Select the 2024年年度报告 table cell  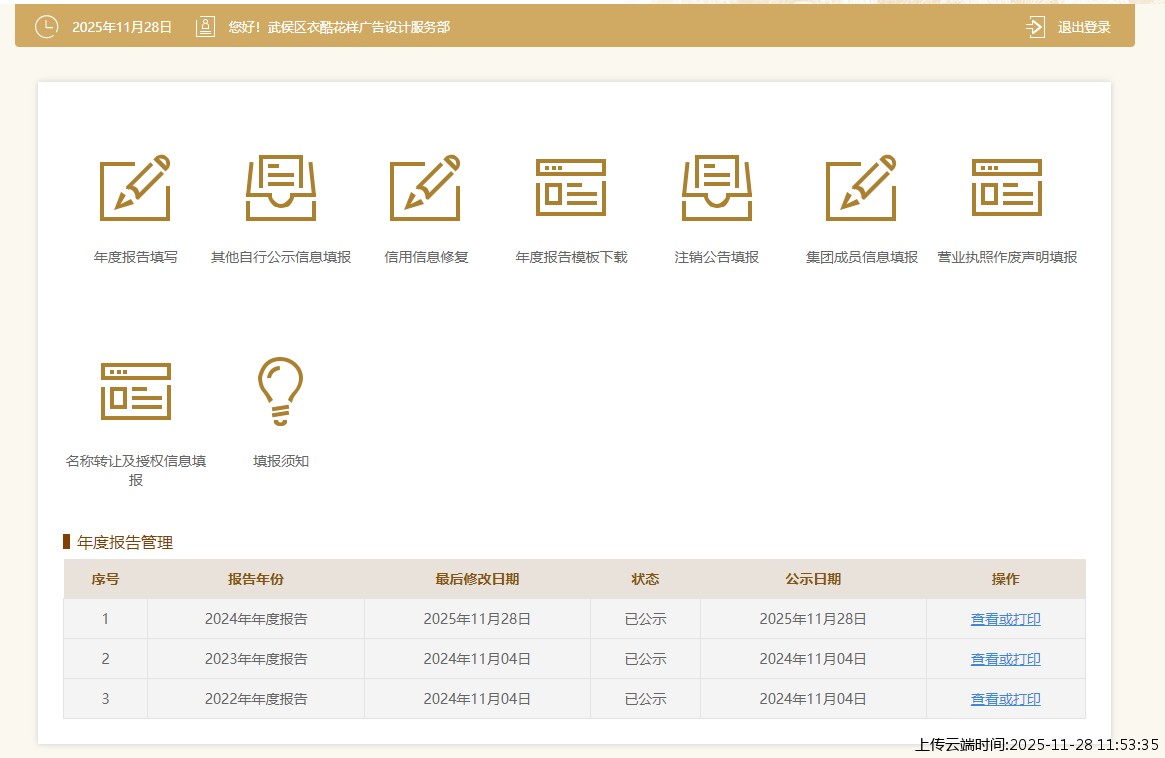point(256,619)
